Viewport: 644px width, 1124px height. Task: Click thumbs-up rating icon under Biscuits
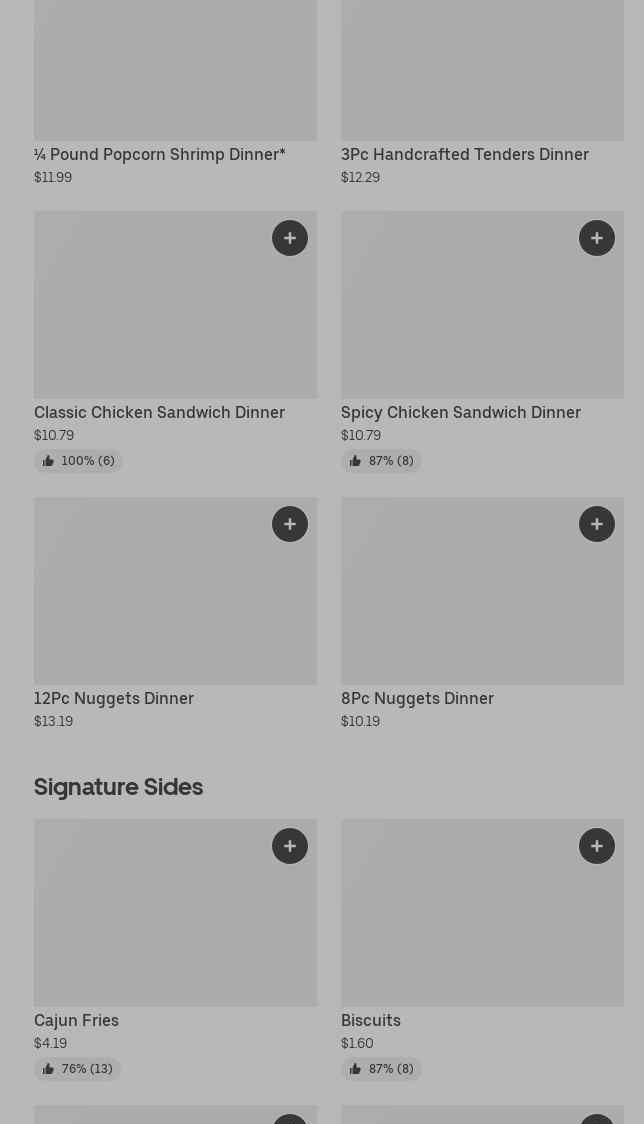click(355, 1069)
